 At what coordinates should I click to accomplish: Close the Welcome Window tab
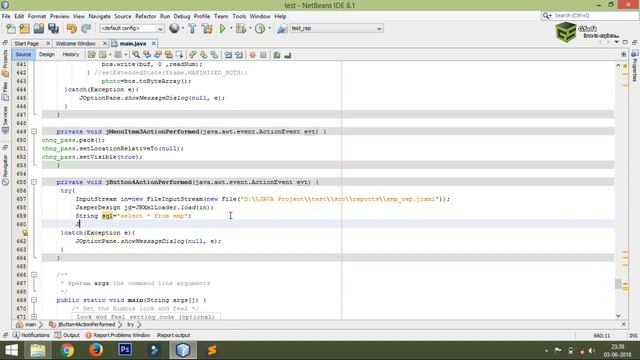click(x=105, y=43)
